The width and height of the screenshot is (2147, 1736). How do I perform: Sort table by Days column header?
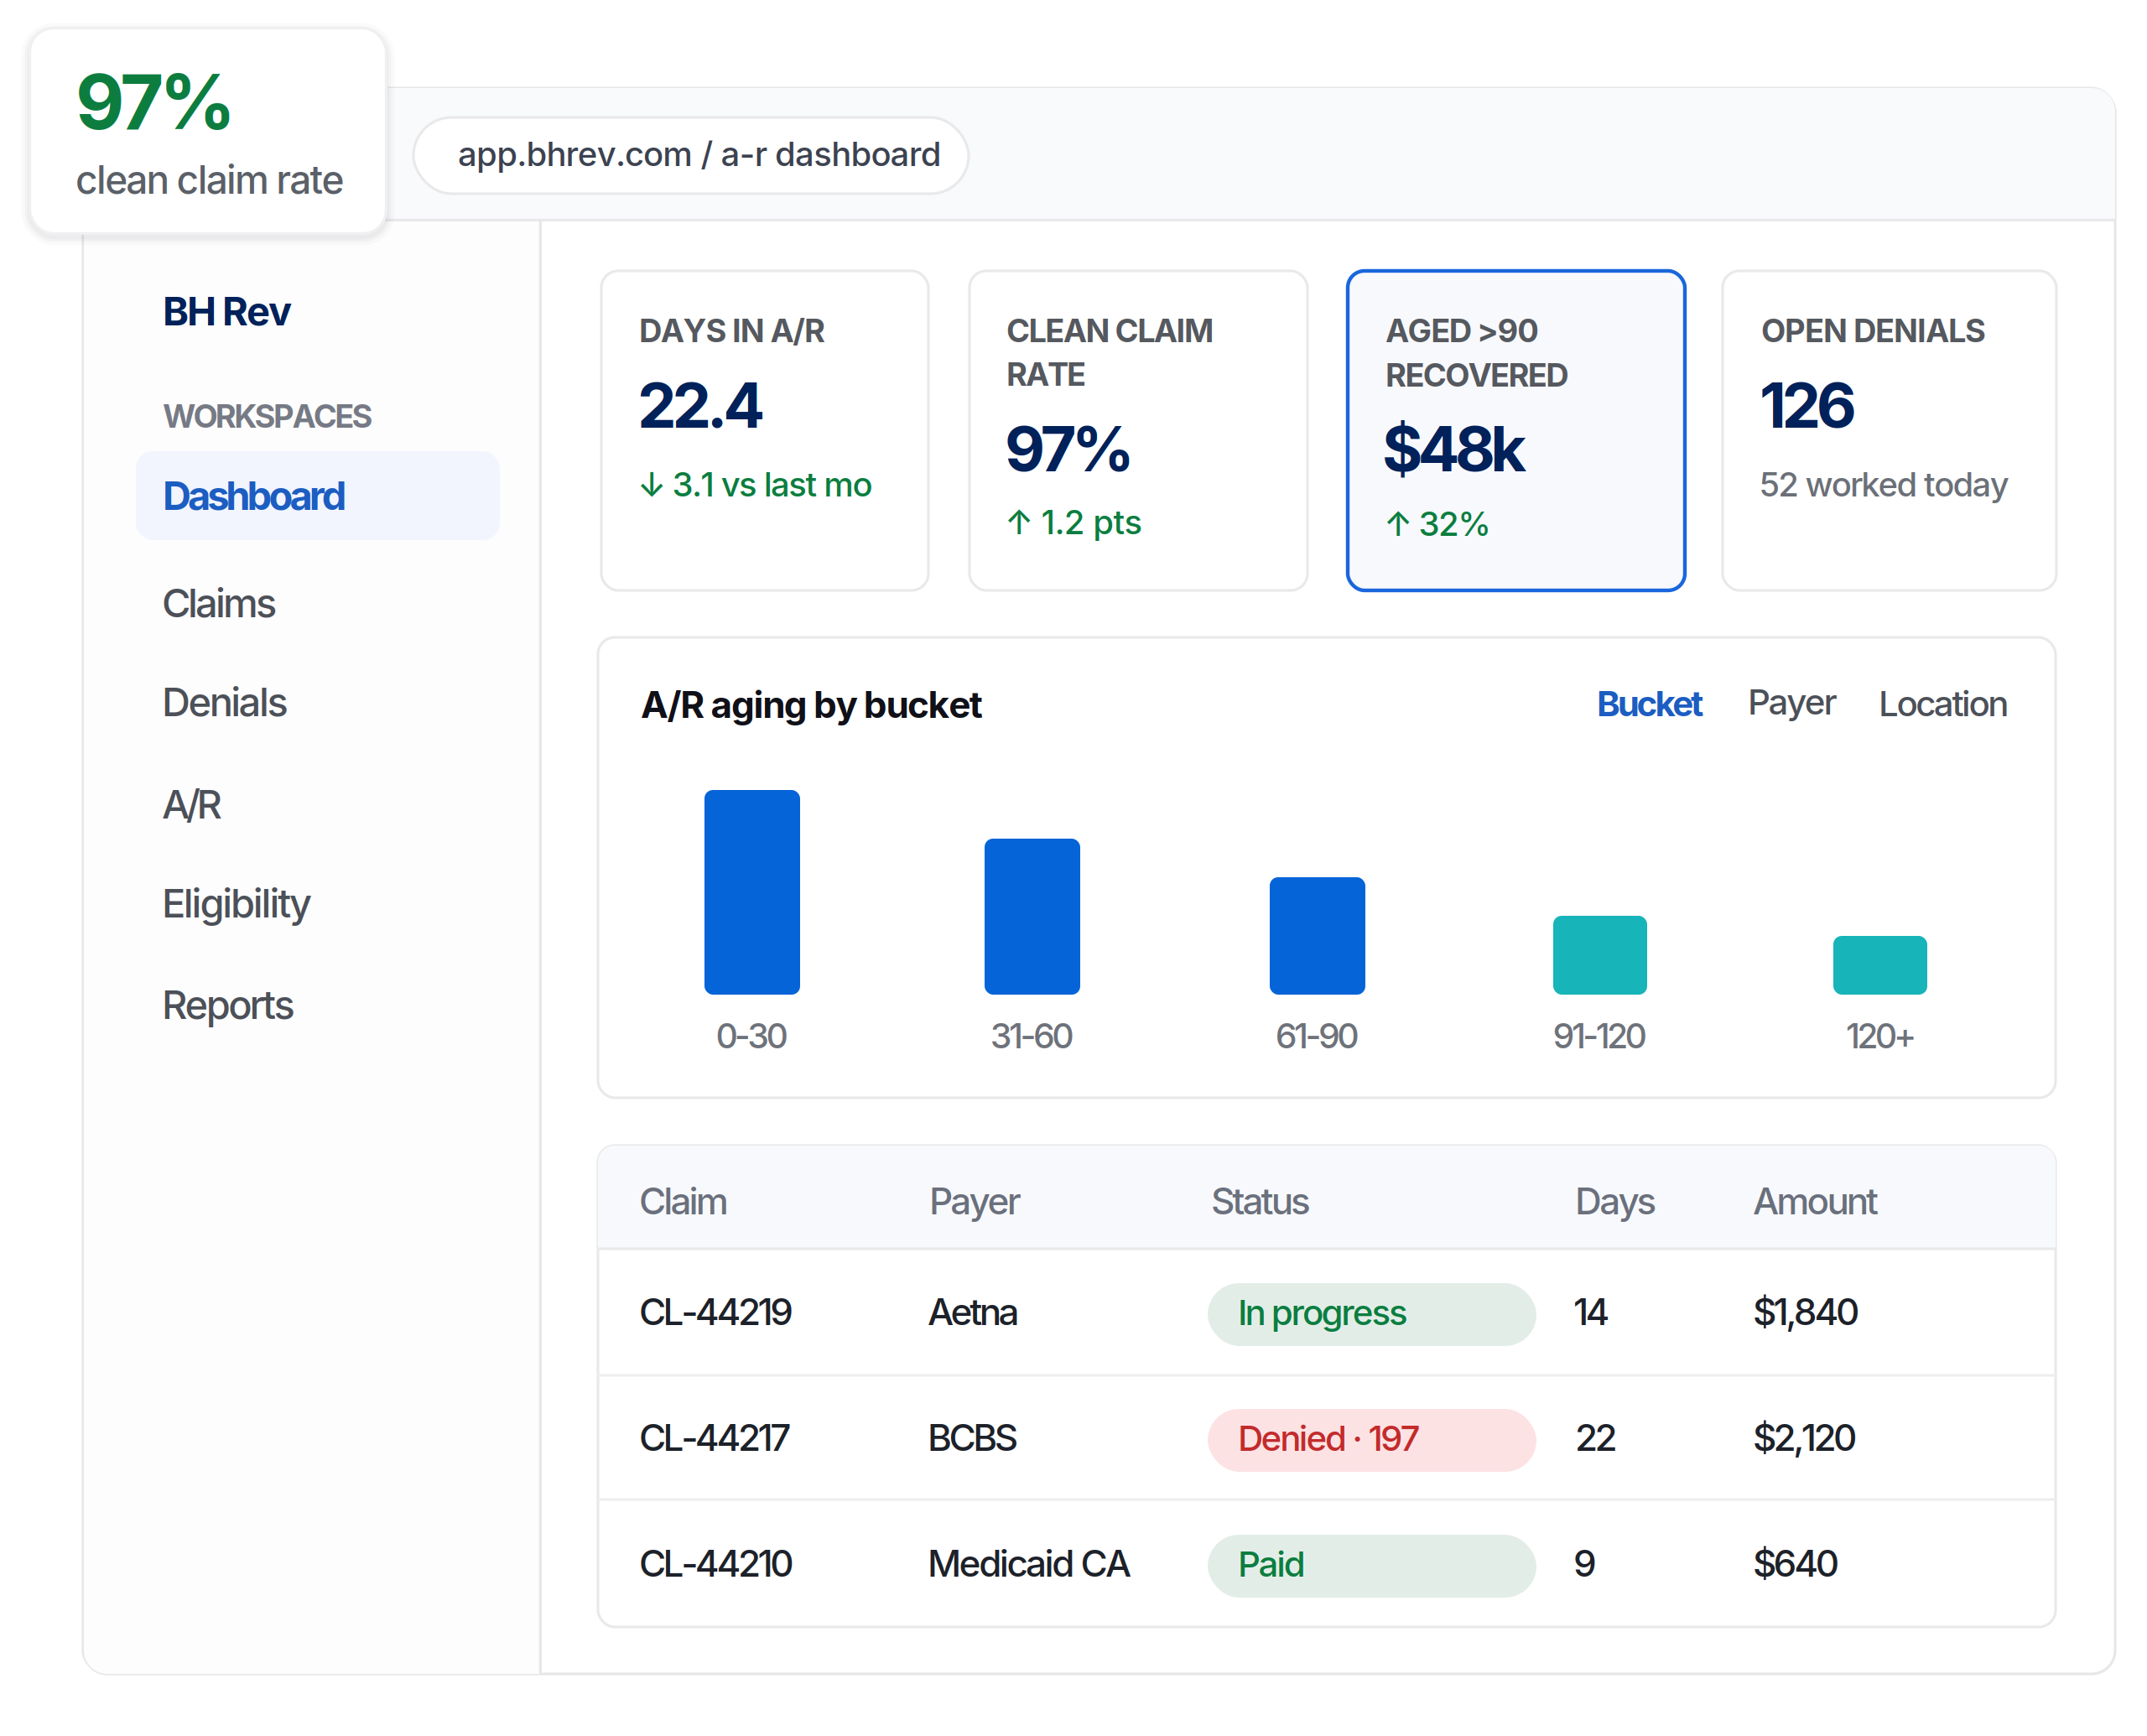click(1615, 1202)
